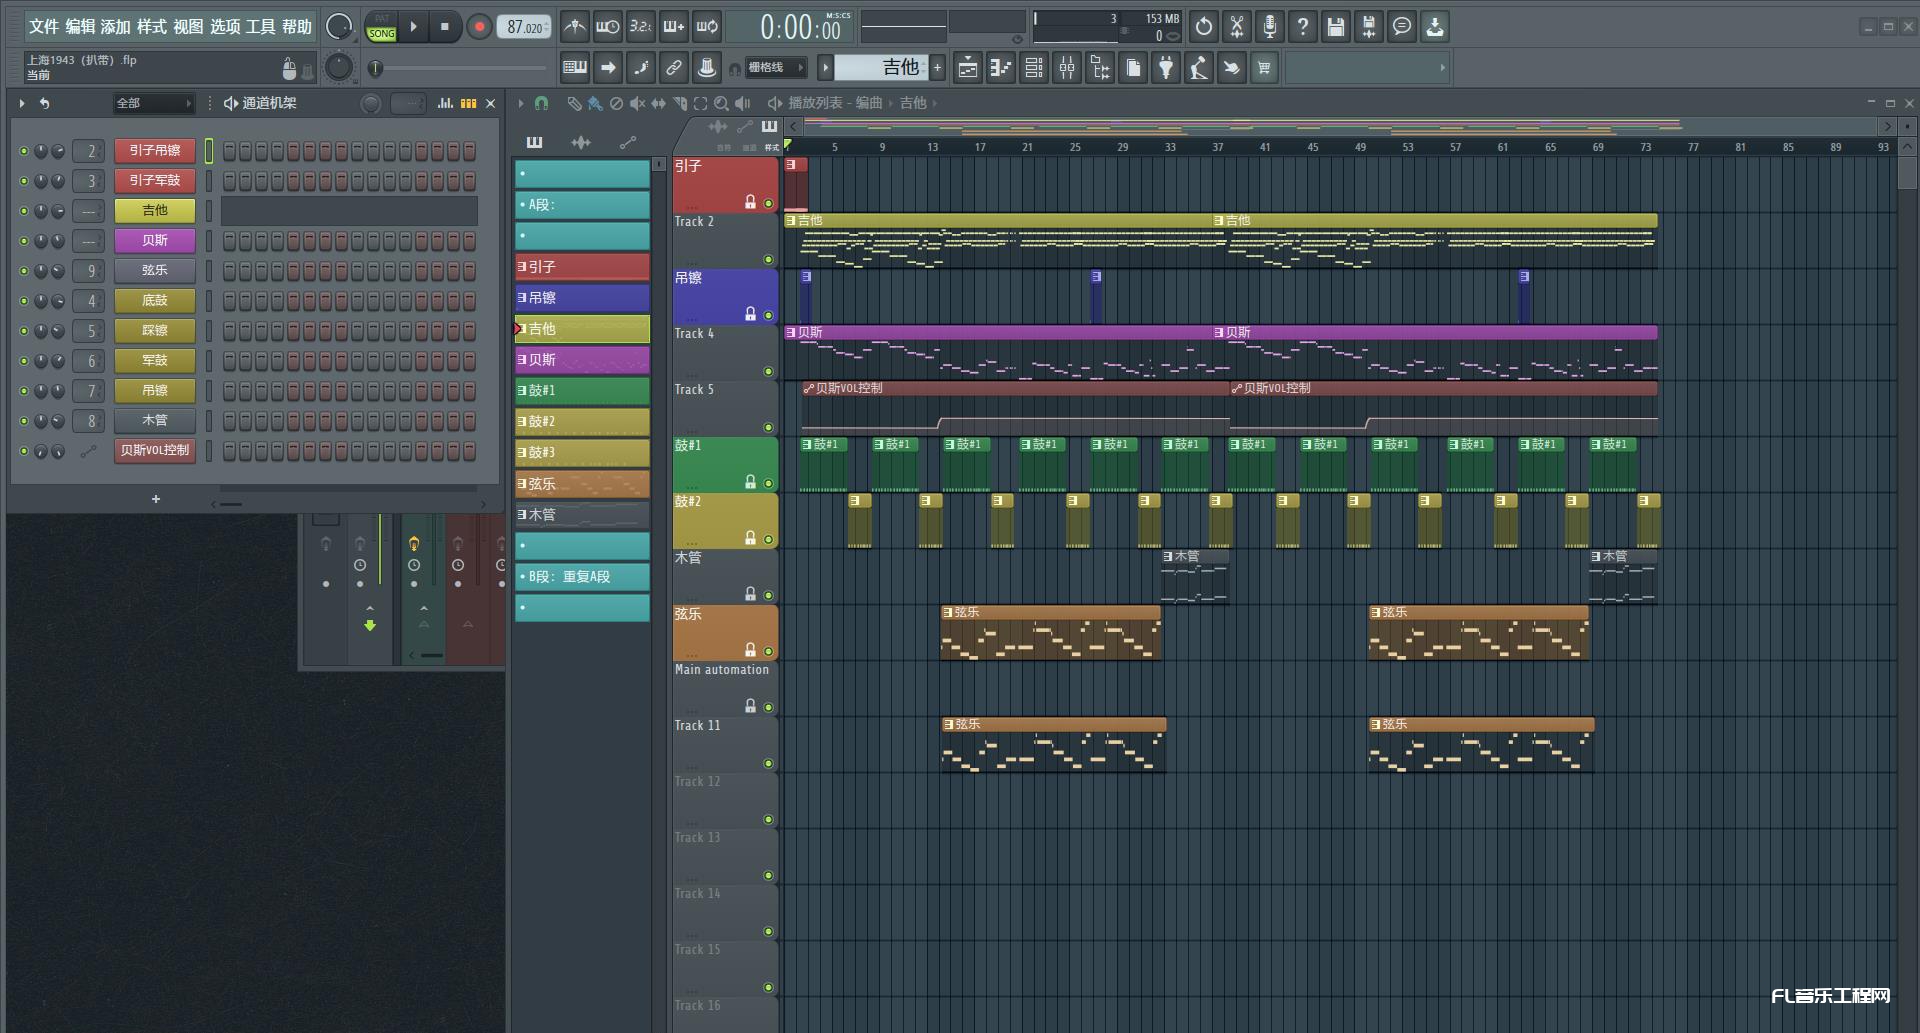The image size is (1920, 1033).
Task: Select the Slip tool in playlist
Action: point(658,103)
